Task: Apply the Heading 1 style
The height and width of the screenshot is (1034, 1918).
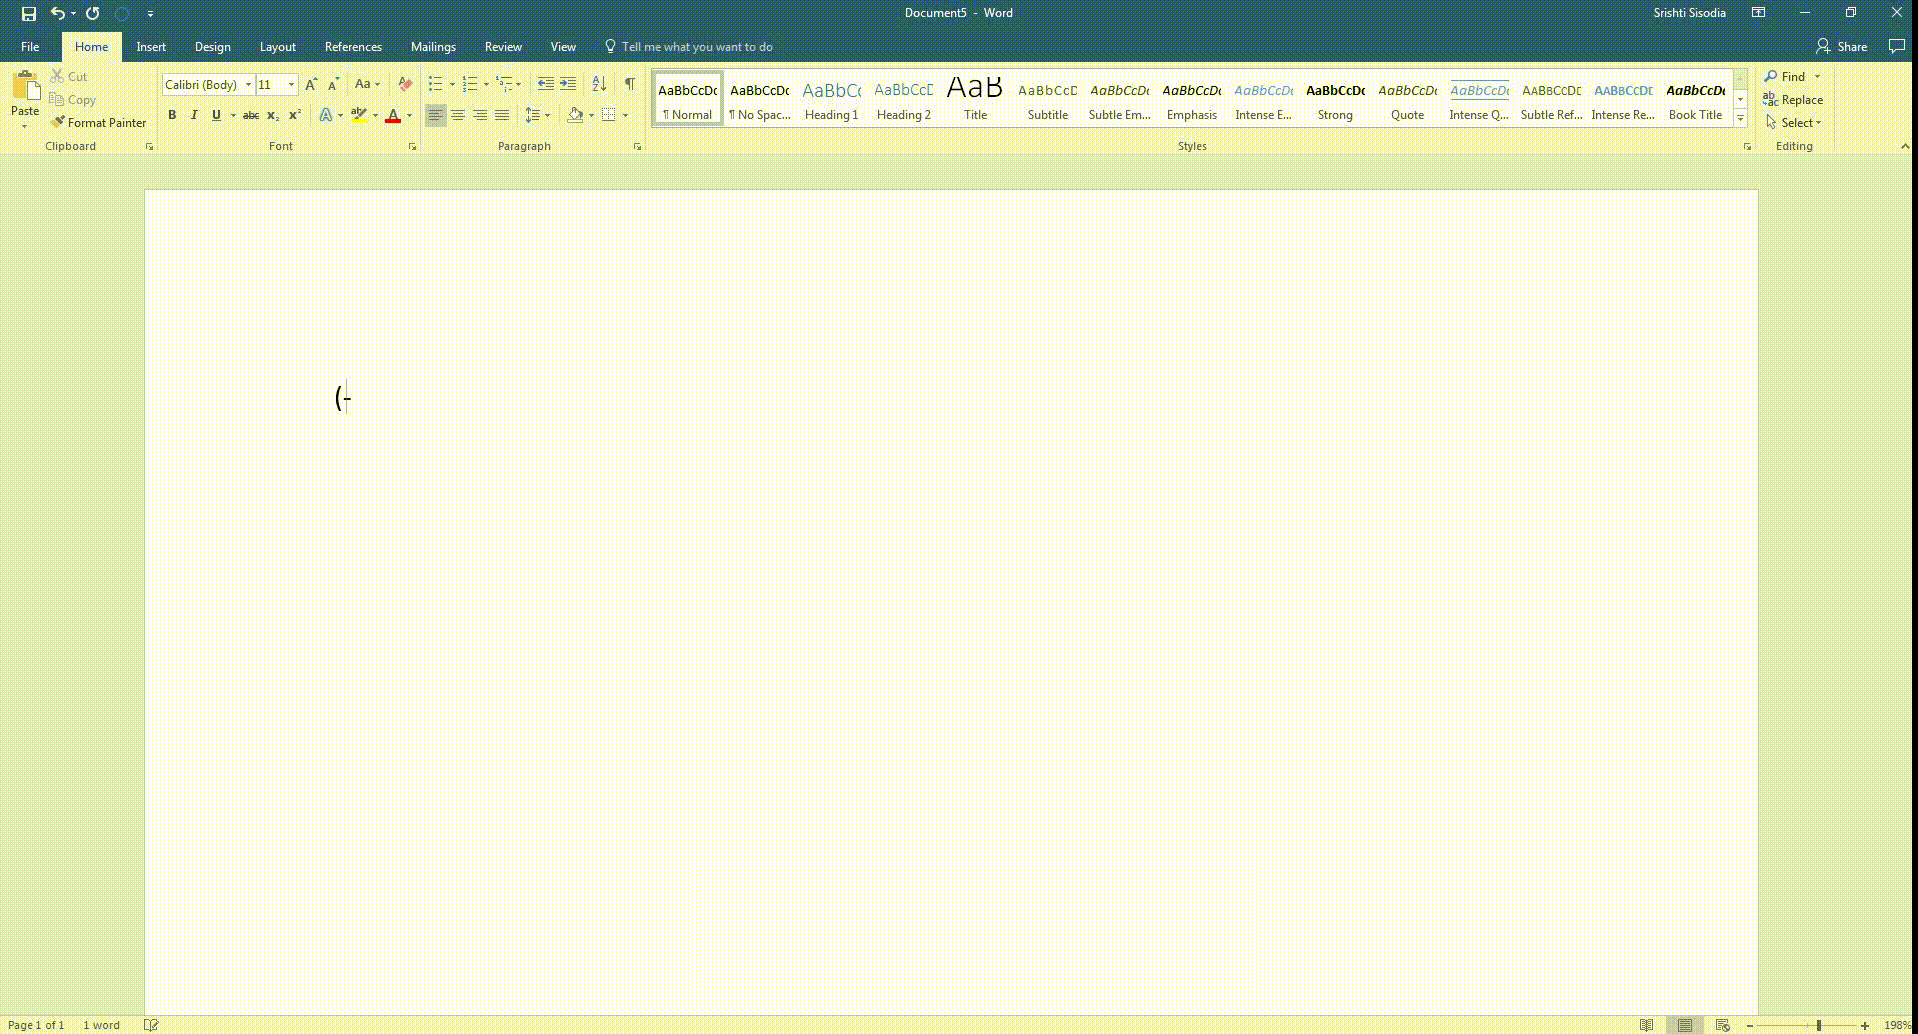Action: click(832, 99)
